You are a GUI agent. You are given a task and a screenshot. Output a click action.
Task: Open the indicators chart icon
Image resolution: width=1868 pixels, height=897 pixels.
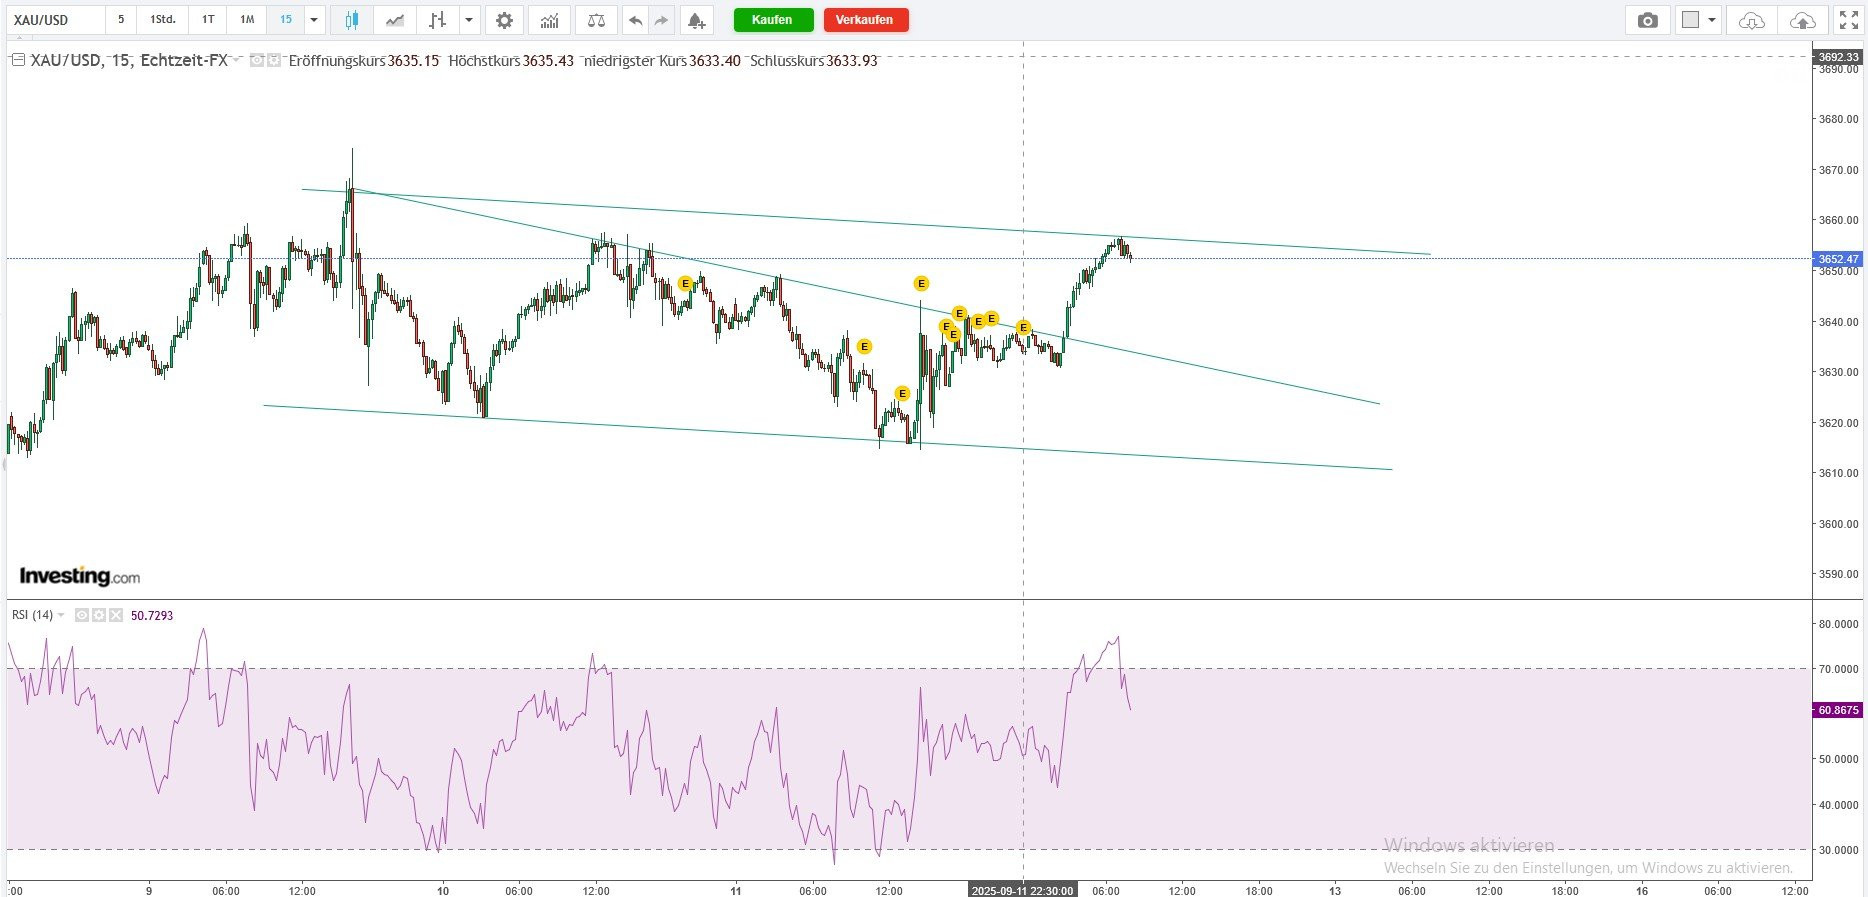tap(550, 20)
